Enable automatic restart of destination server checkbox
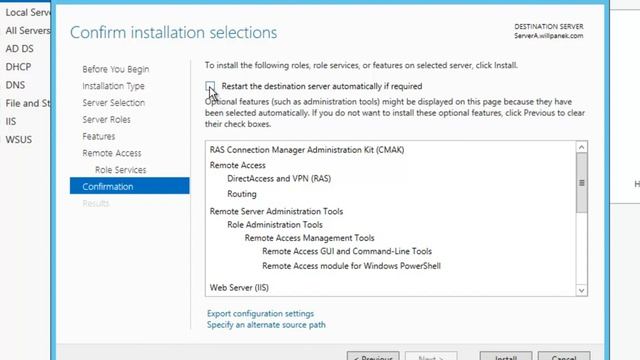Screen dimensions: 640x360 pyautogui.click(x=210, y=86)
